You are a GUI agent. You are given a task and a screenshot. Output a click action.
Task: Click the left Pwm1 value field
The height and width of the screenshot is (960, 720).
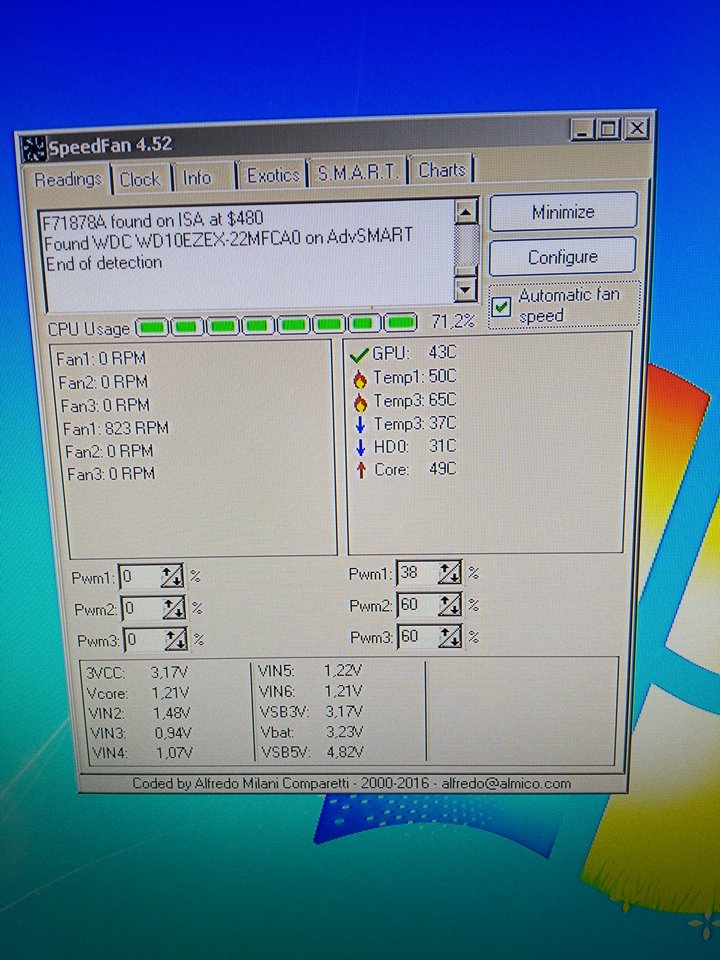click(x=141, y=577)
